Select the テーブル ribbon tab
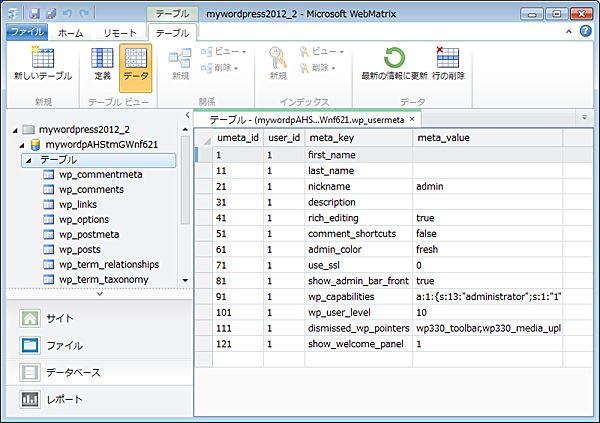600x423 pixels. (172, 33)
